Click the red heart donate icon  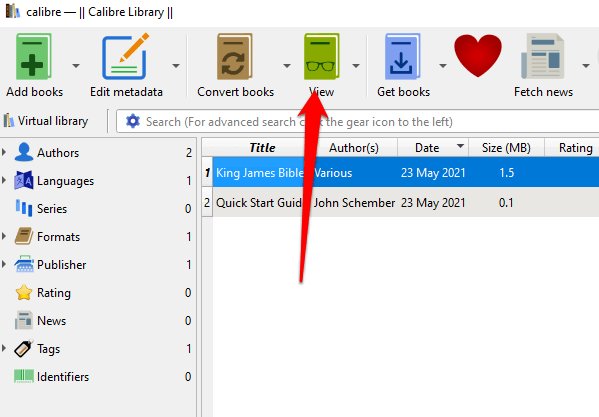point(478,55)
